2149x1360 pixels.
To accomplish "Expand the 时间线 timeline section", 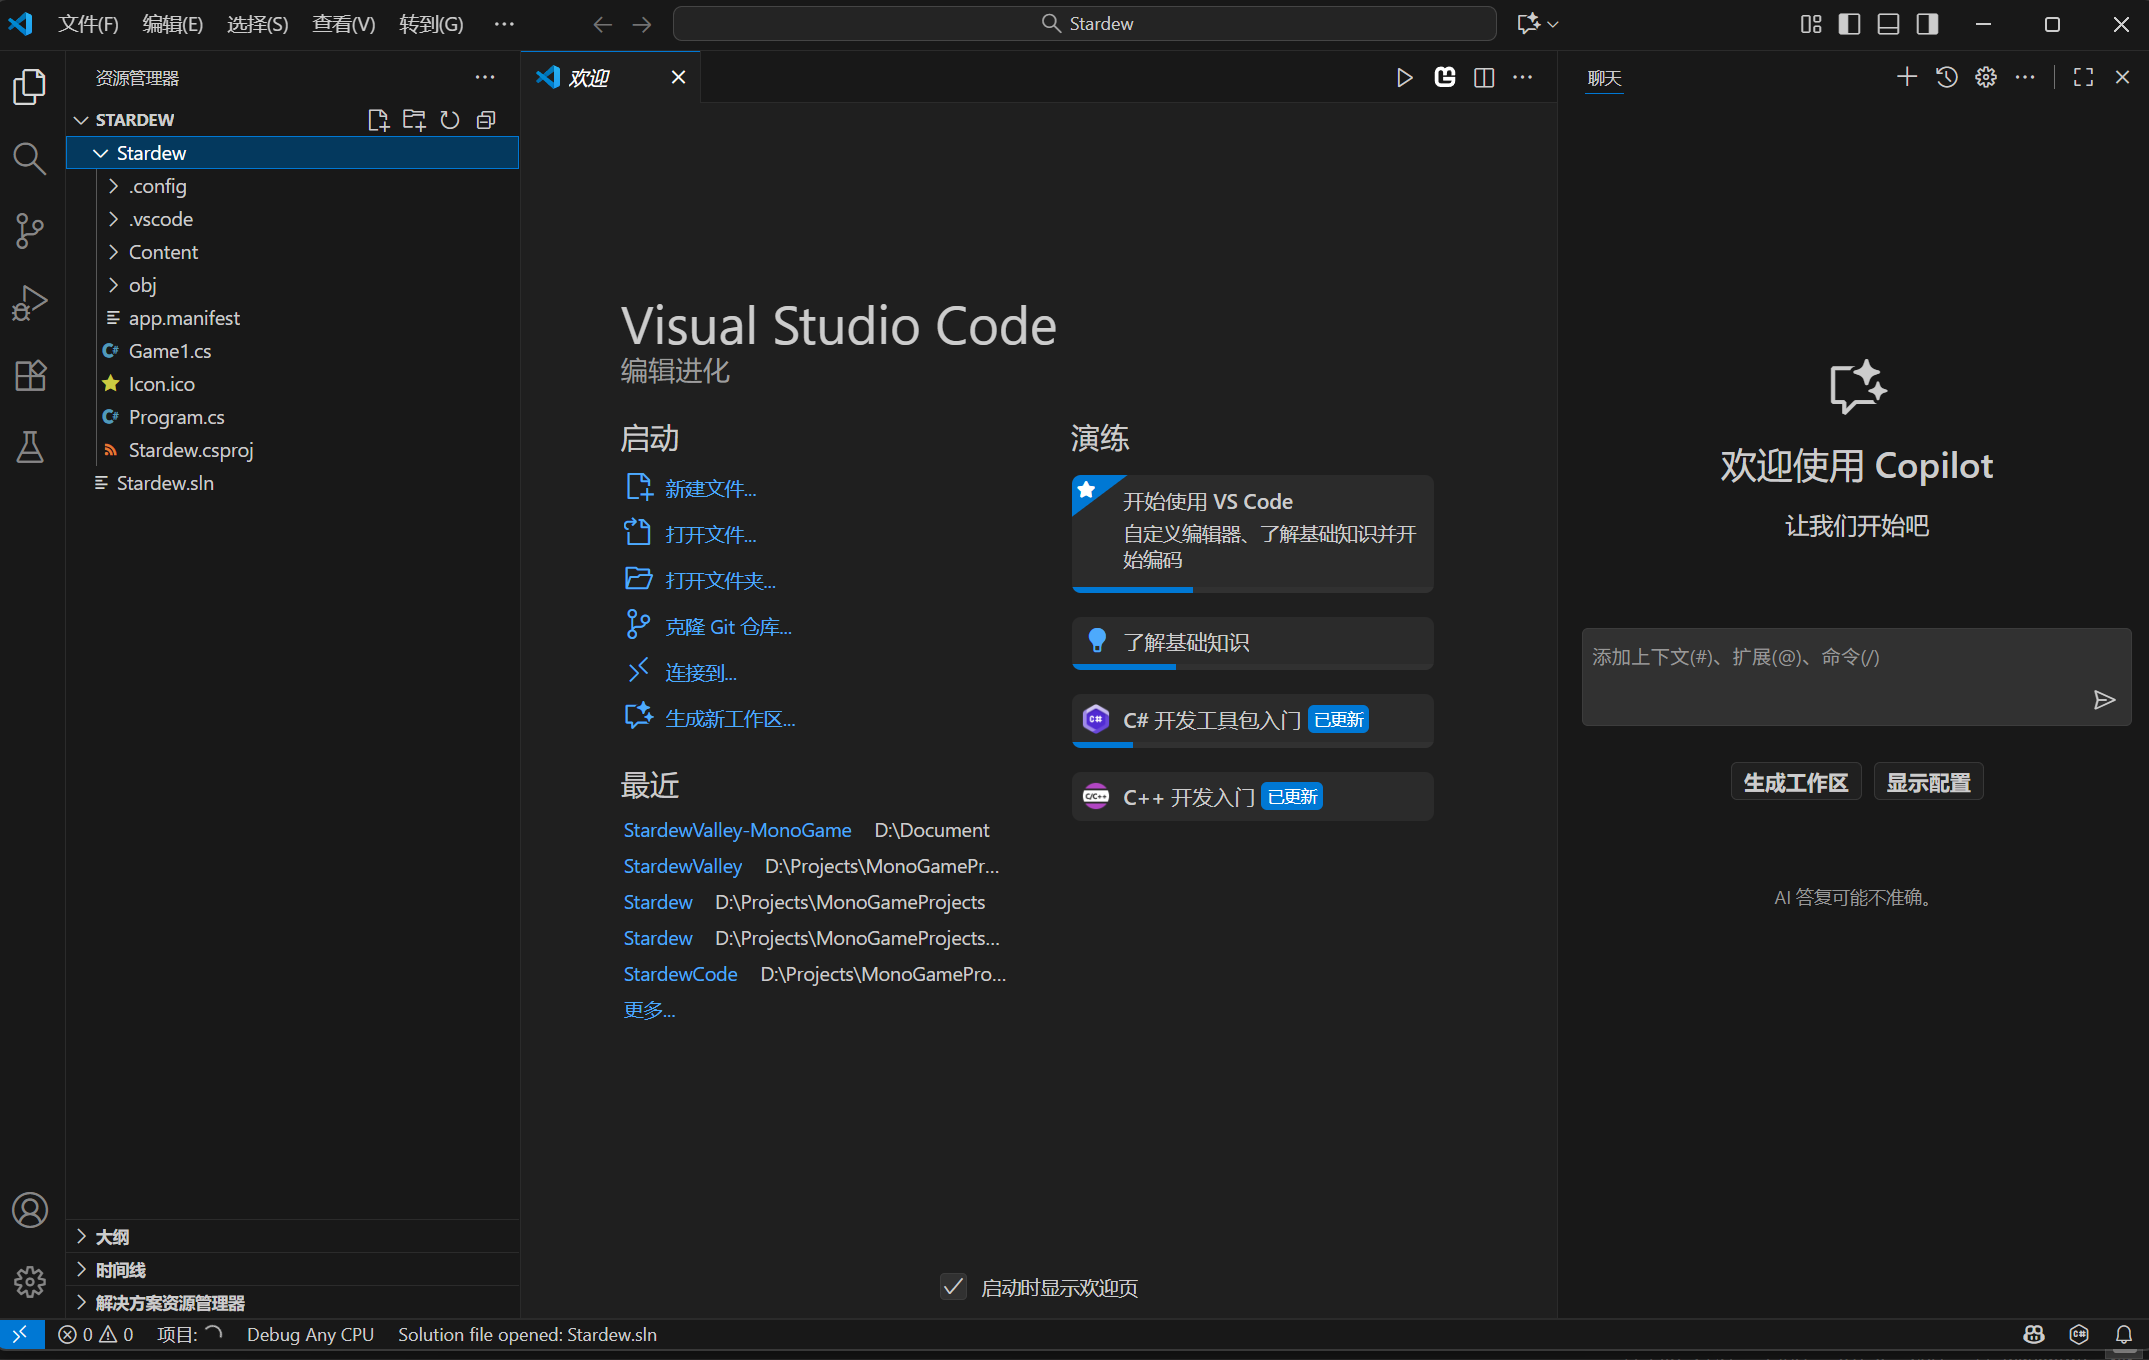I will click(x=120, y=1270).
